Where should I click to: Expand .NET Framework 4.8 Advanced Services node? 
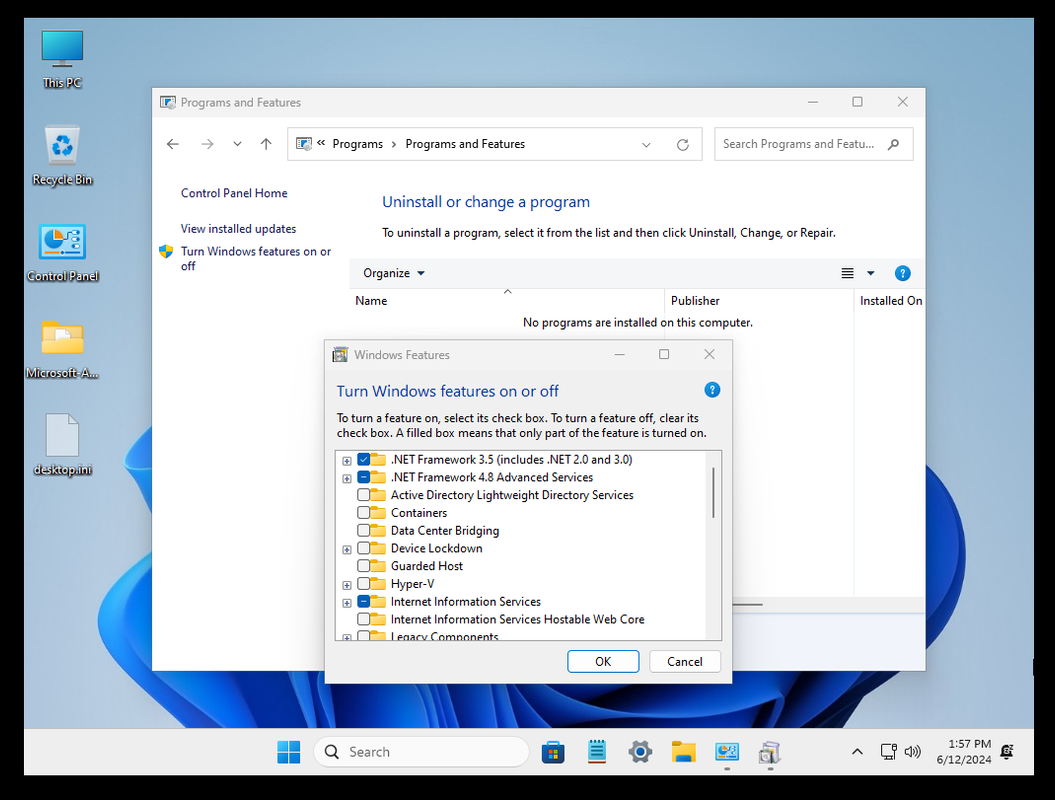[347, 478]
